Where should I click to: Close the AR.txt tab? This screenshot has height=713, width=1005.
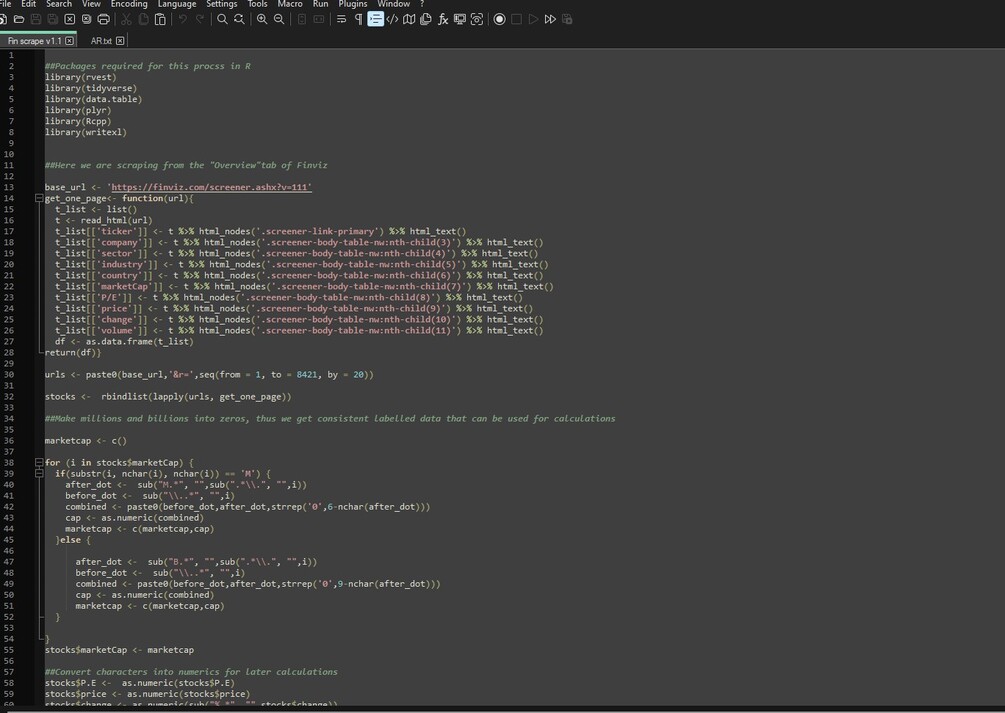[120, 41]
